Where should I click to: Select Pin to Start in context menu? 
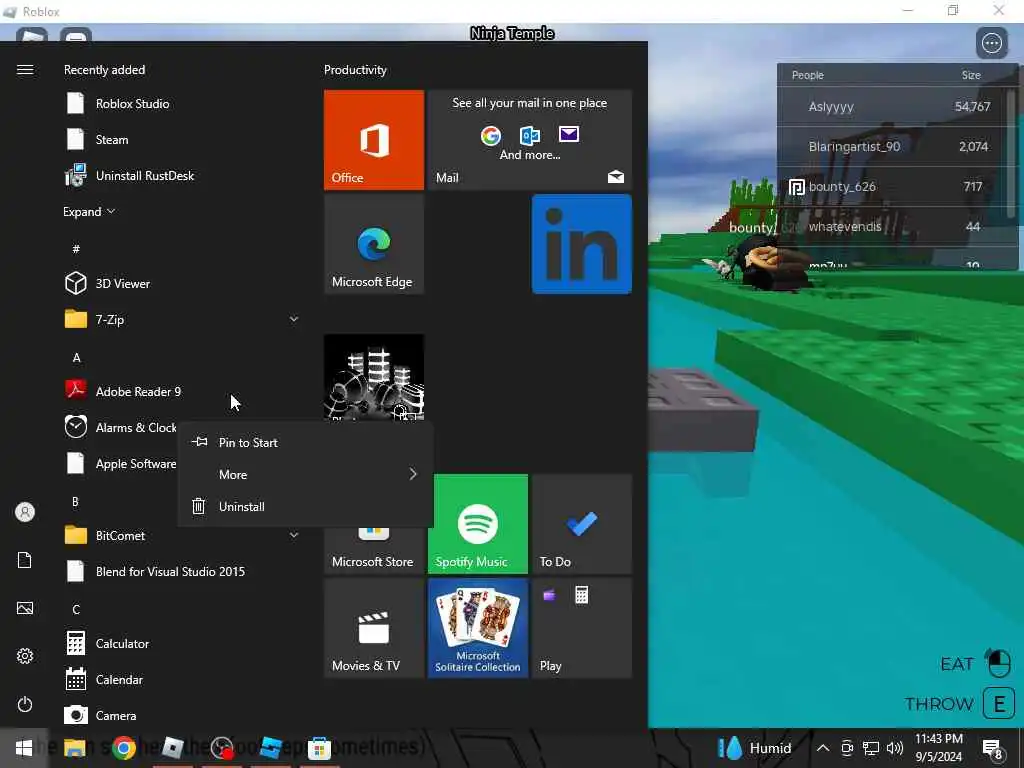[306, 443]
